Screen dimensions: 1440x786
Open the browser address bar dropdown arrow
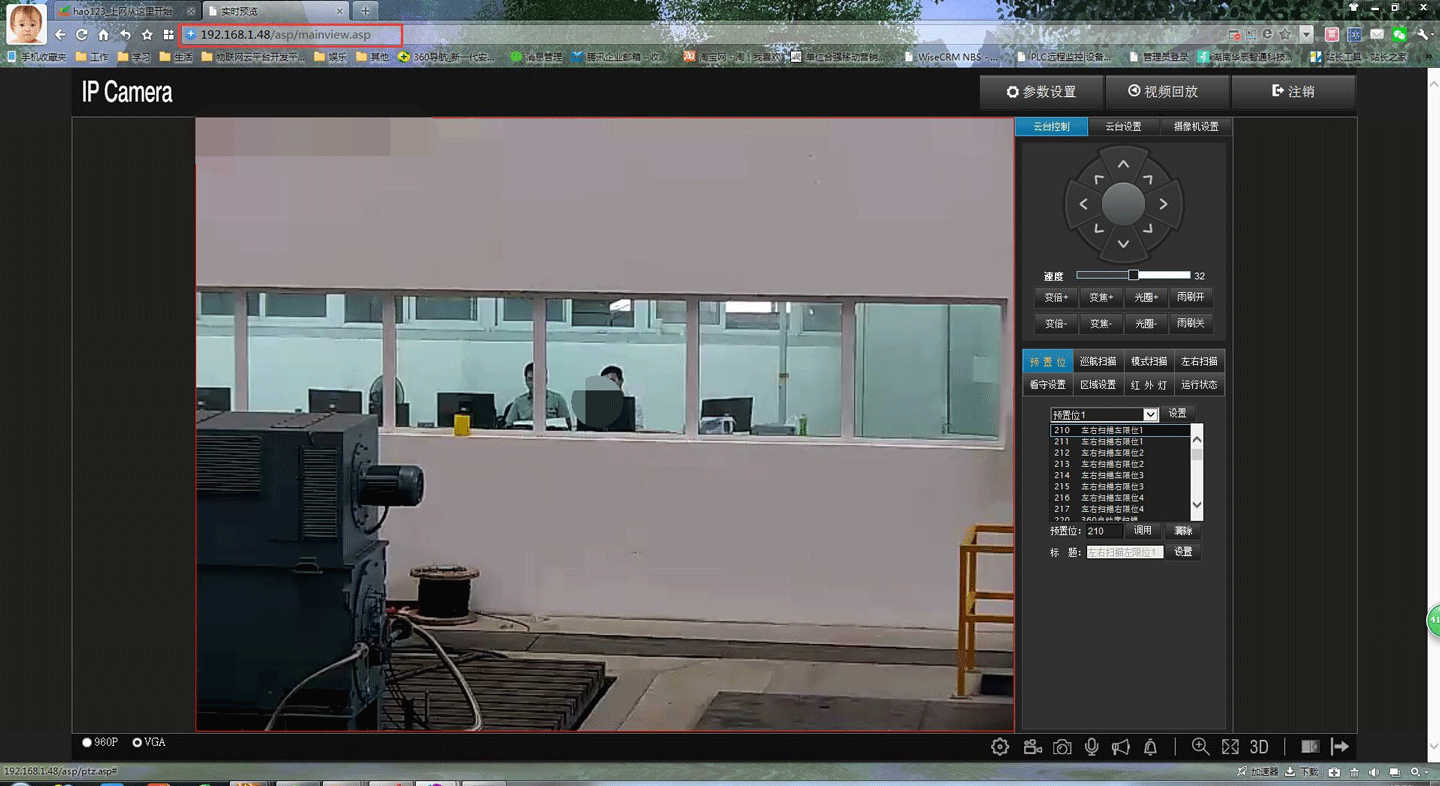(1306, 35)
